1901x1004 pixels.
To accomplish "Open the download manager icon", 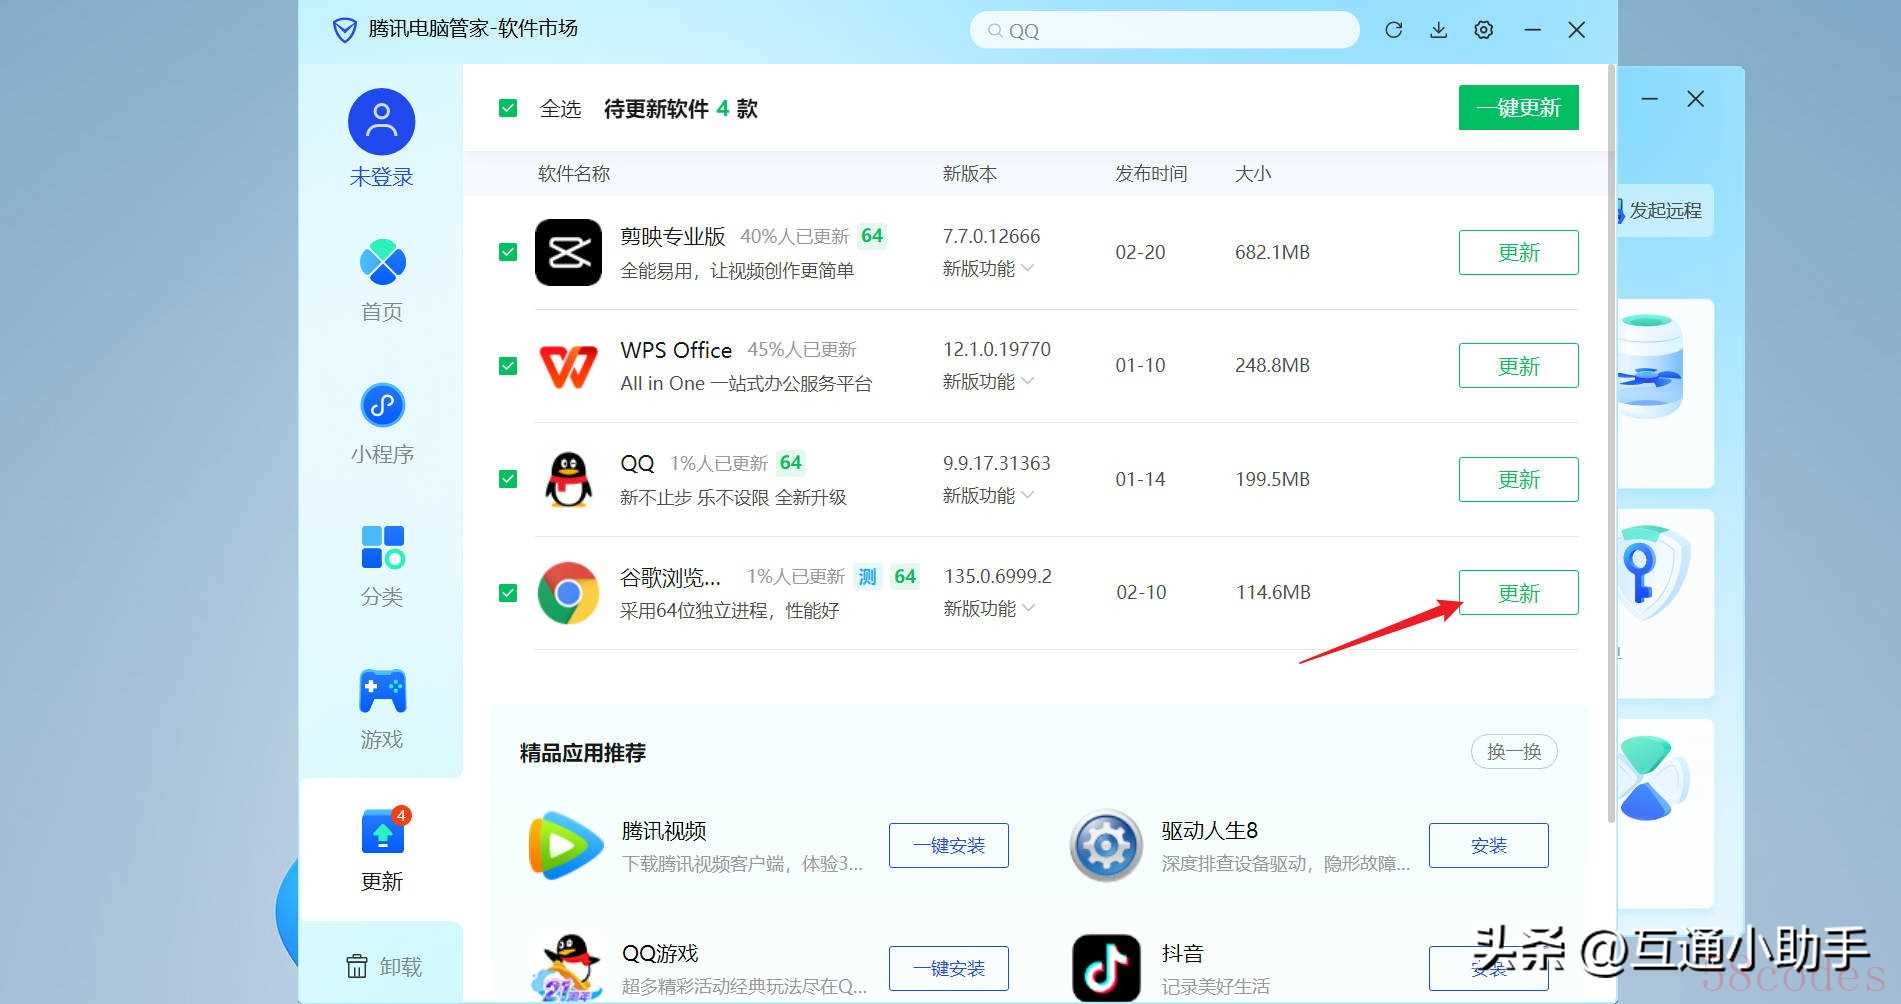I will [x=1438, y=30].
